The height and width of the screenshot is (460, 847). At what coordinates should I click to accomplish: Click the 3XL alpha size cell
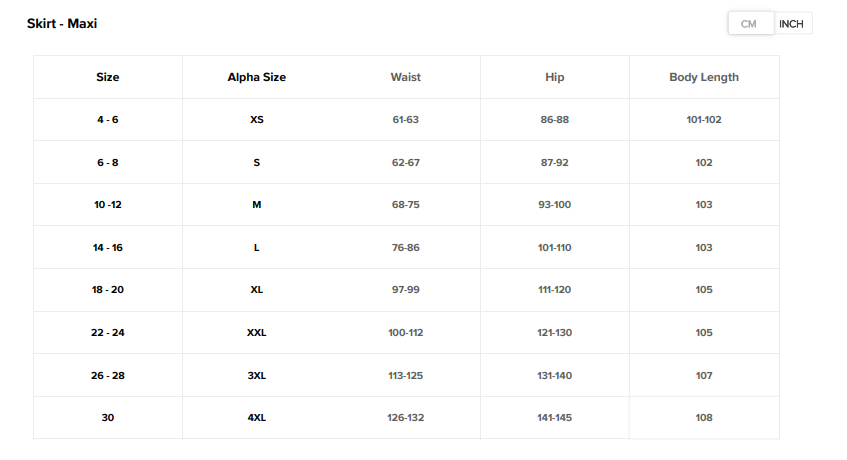point(257,375)
